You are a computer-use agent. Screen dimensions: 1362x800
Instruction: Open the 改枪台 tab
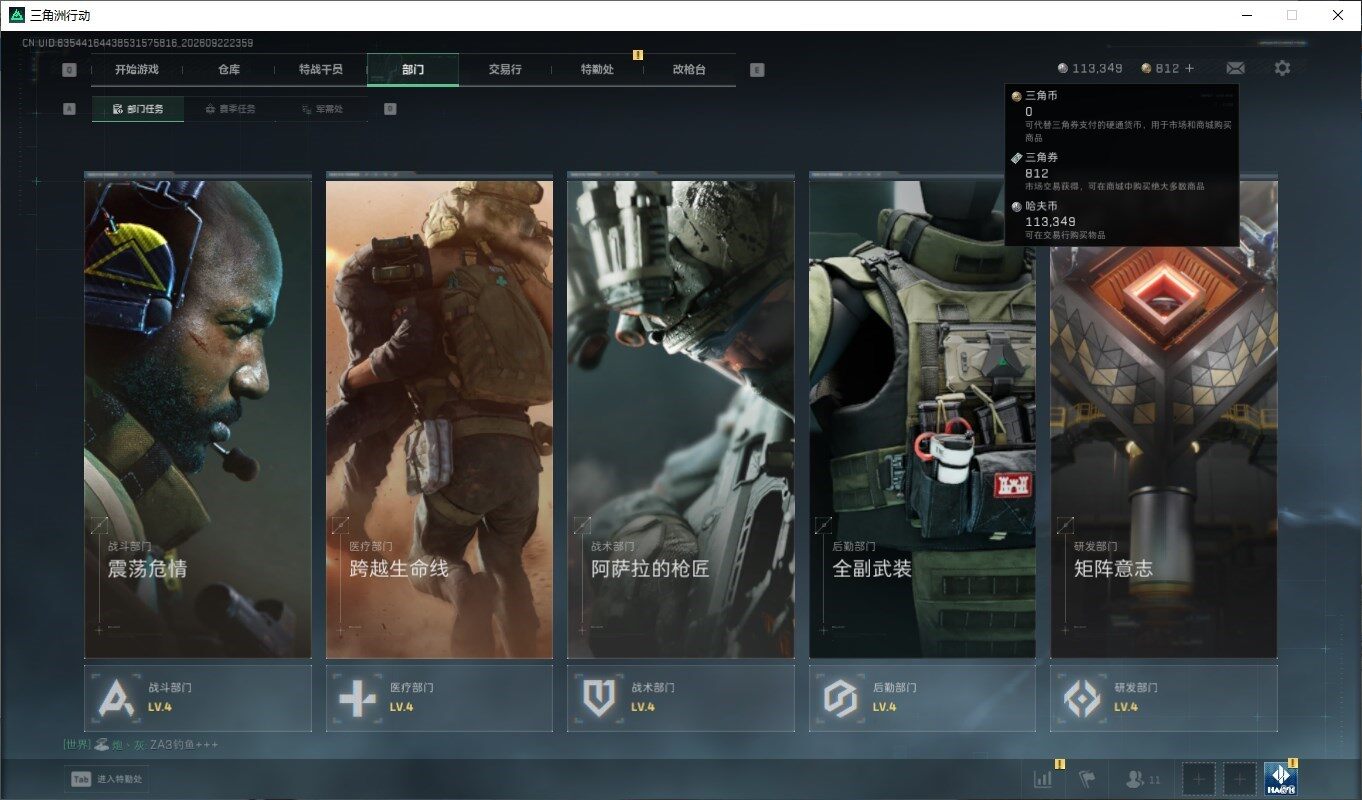tap(689, 70)
